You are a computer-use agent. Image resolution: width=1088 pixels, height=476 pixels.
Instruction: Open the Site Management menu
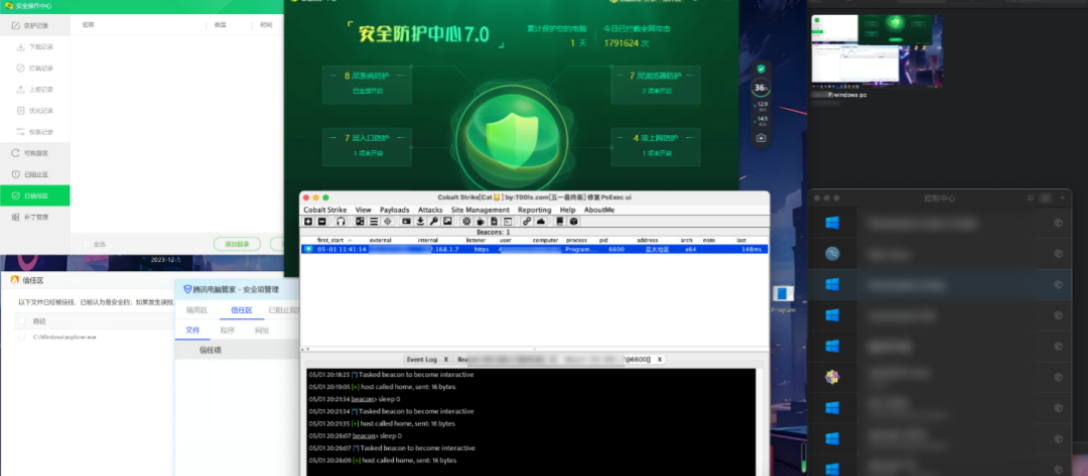pos(480,210)
